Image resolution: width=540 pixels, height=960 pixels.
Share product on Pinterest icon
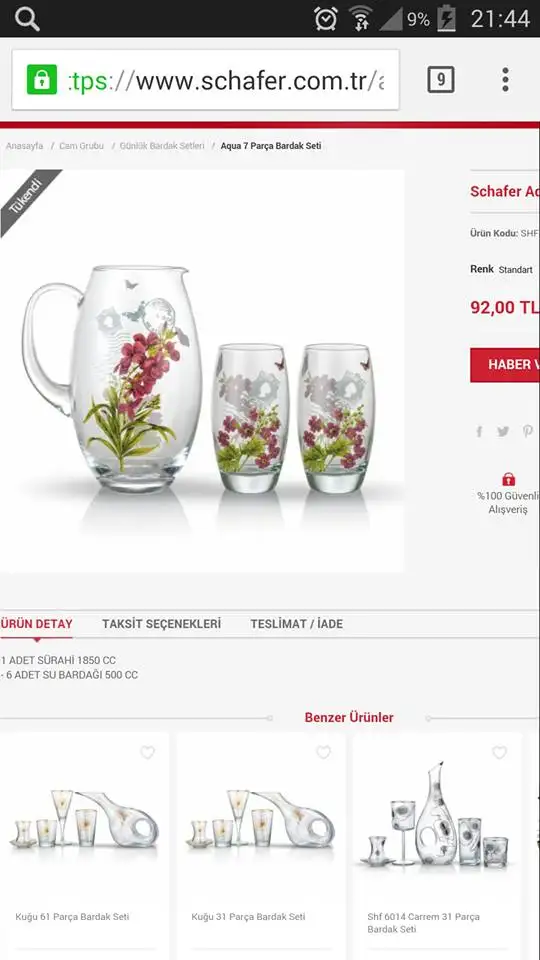(527, 432)
